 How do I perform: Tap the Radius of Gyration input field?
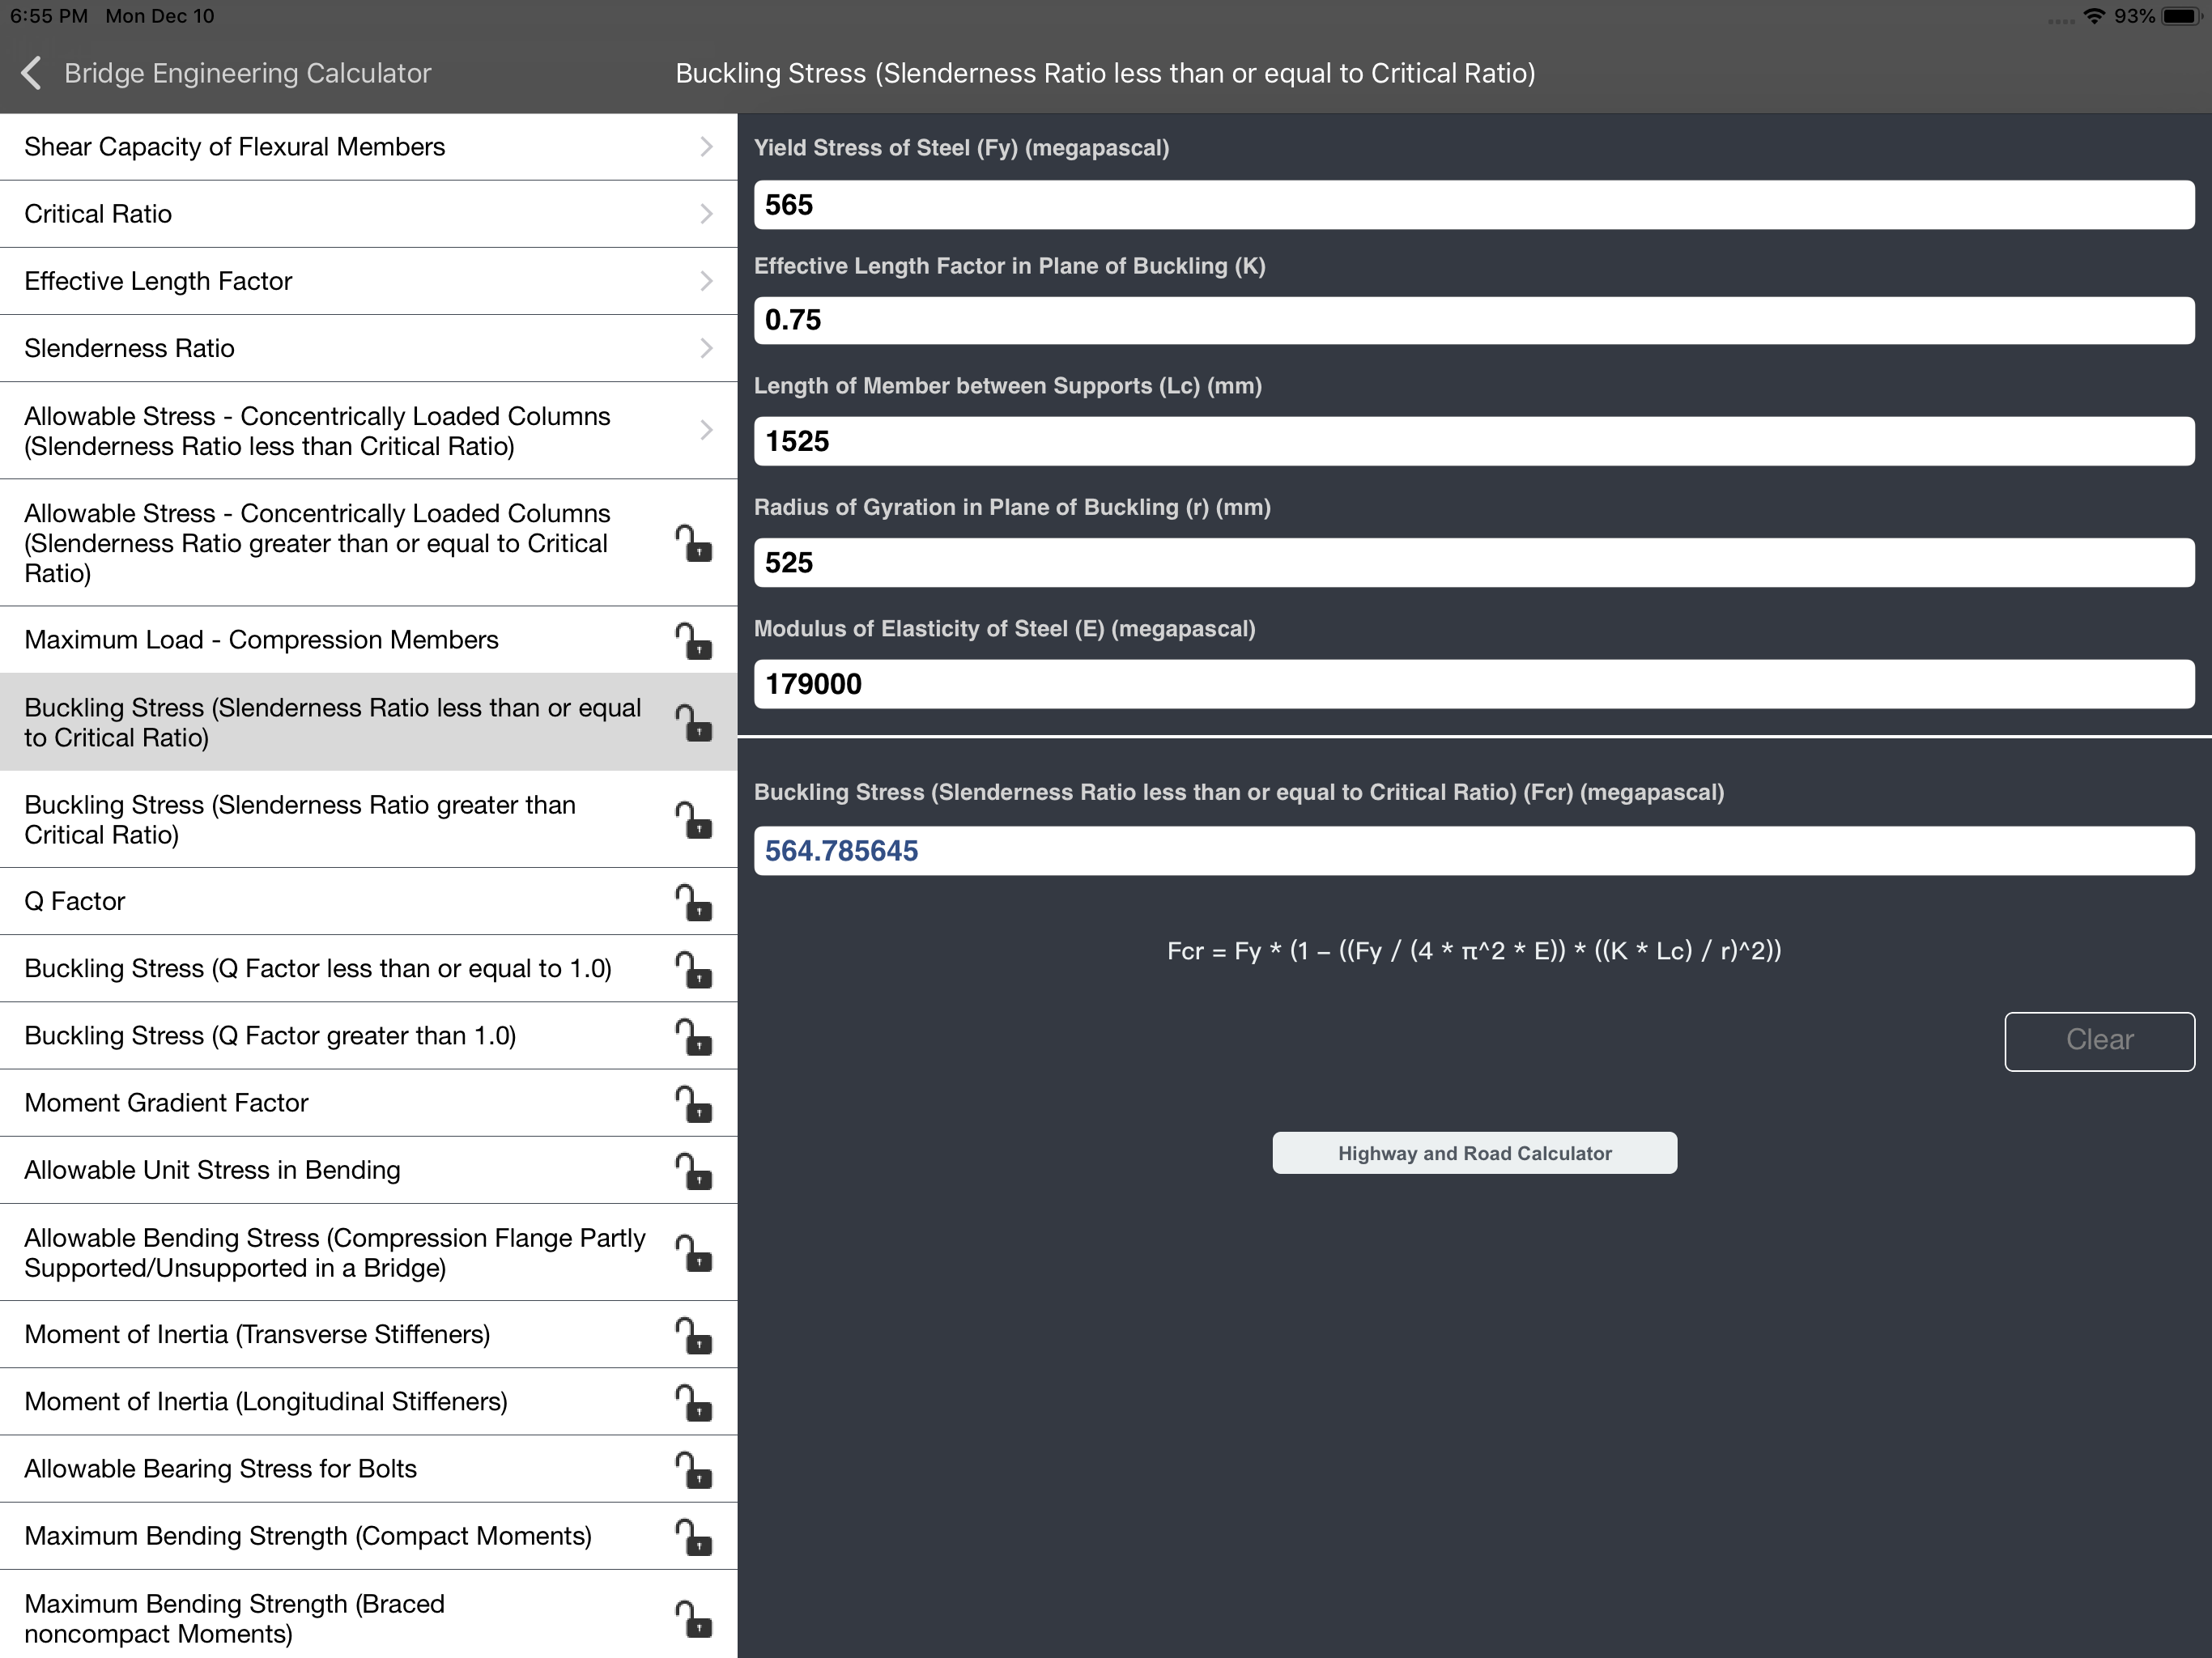coord(1473,563)
